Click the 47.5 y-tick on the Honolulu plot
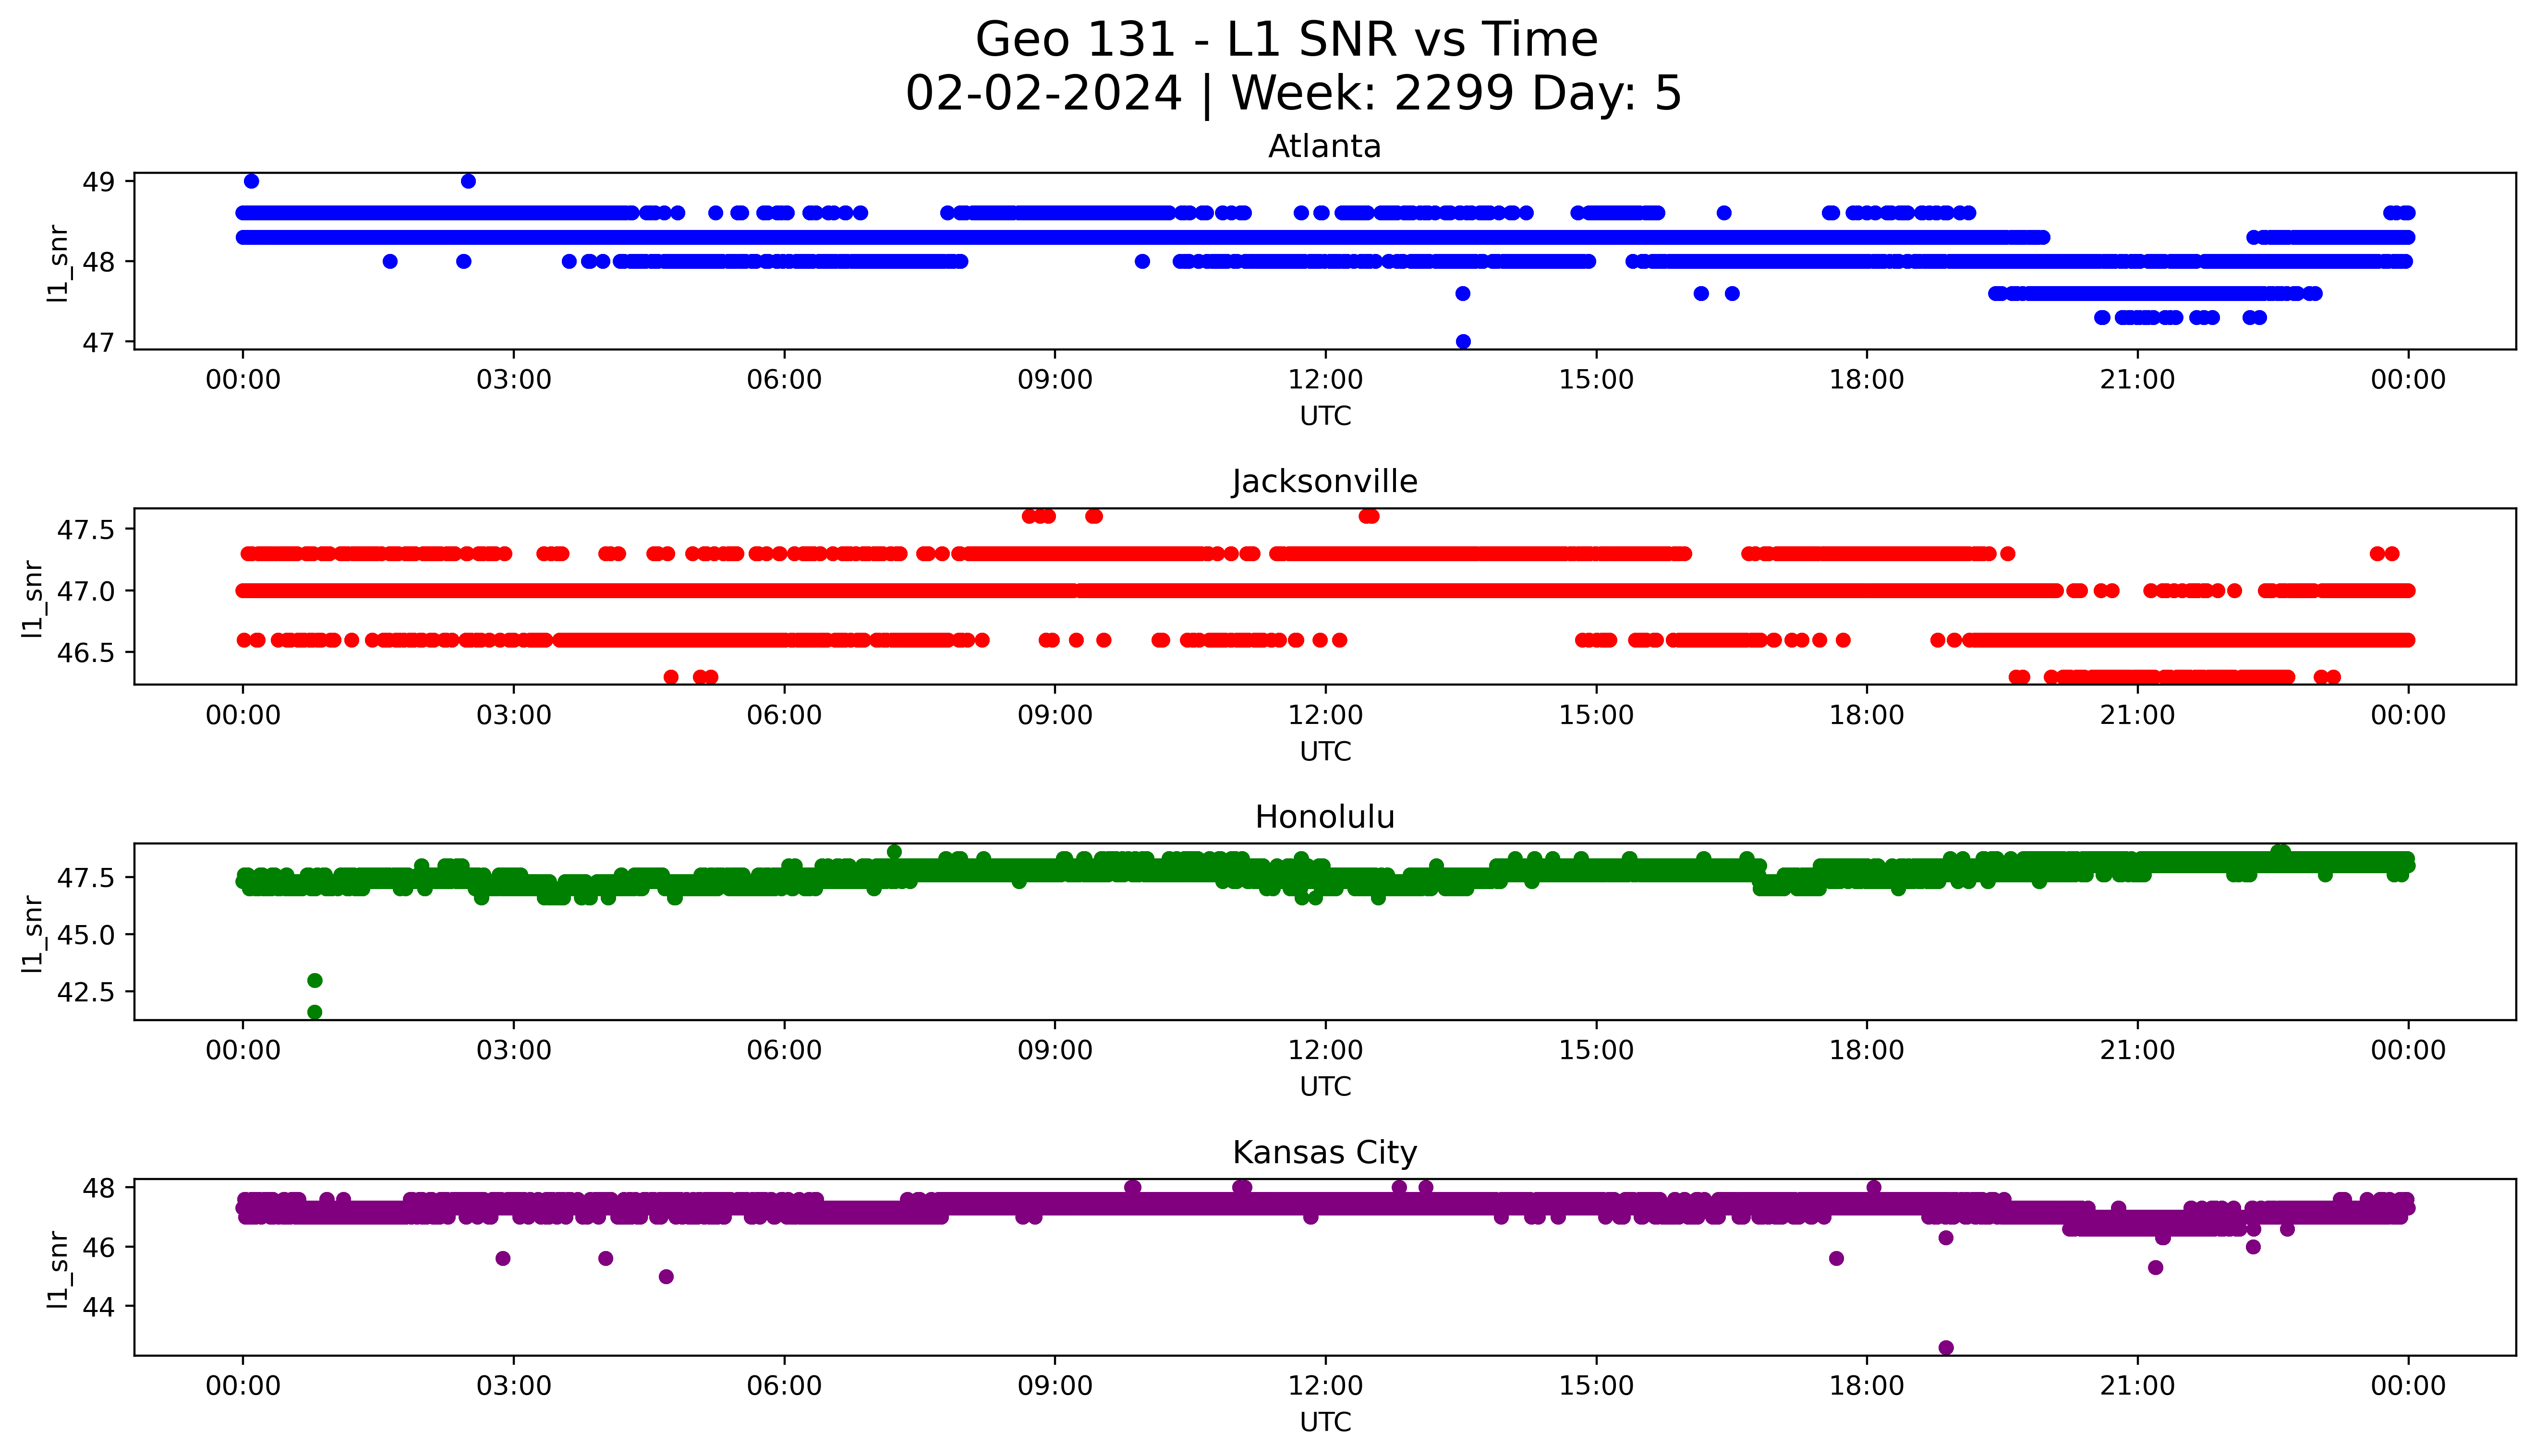 click(87, 878)
